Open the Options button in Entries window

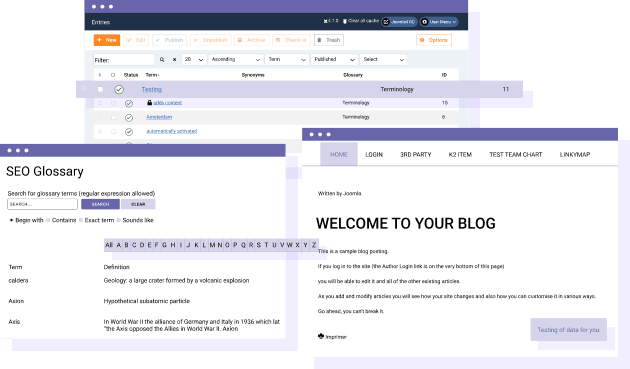[x=434, y=40]
